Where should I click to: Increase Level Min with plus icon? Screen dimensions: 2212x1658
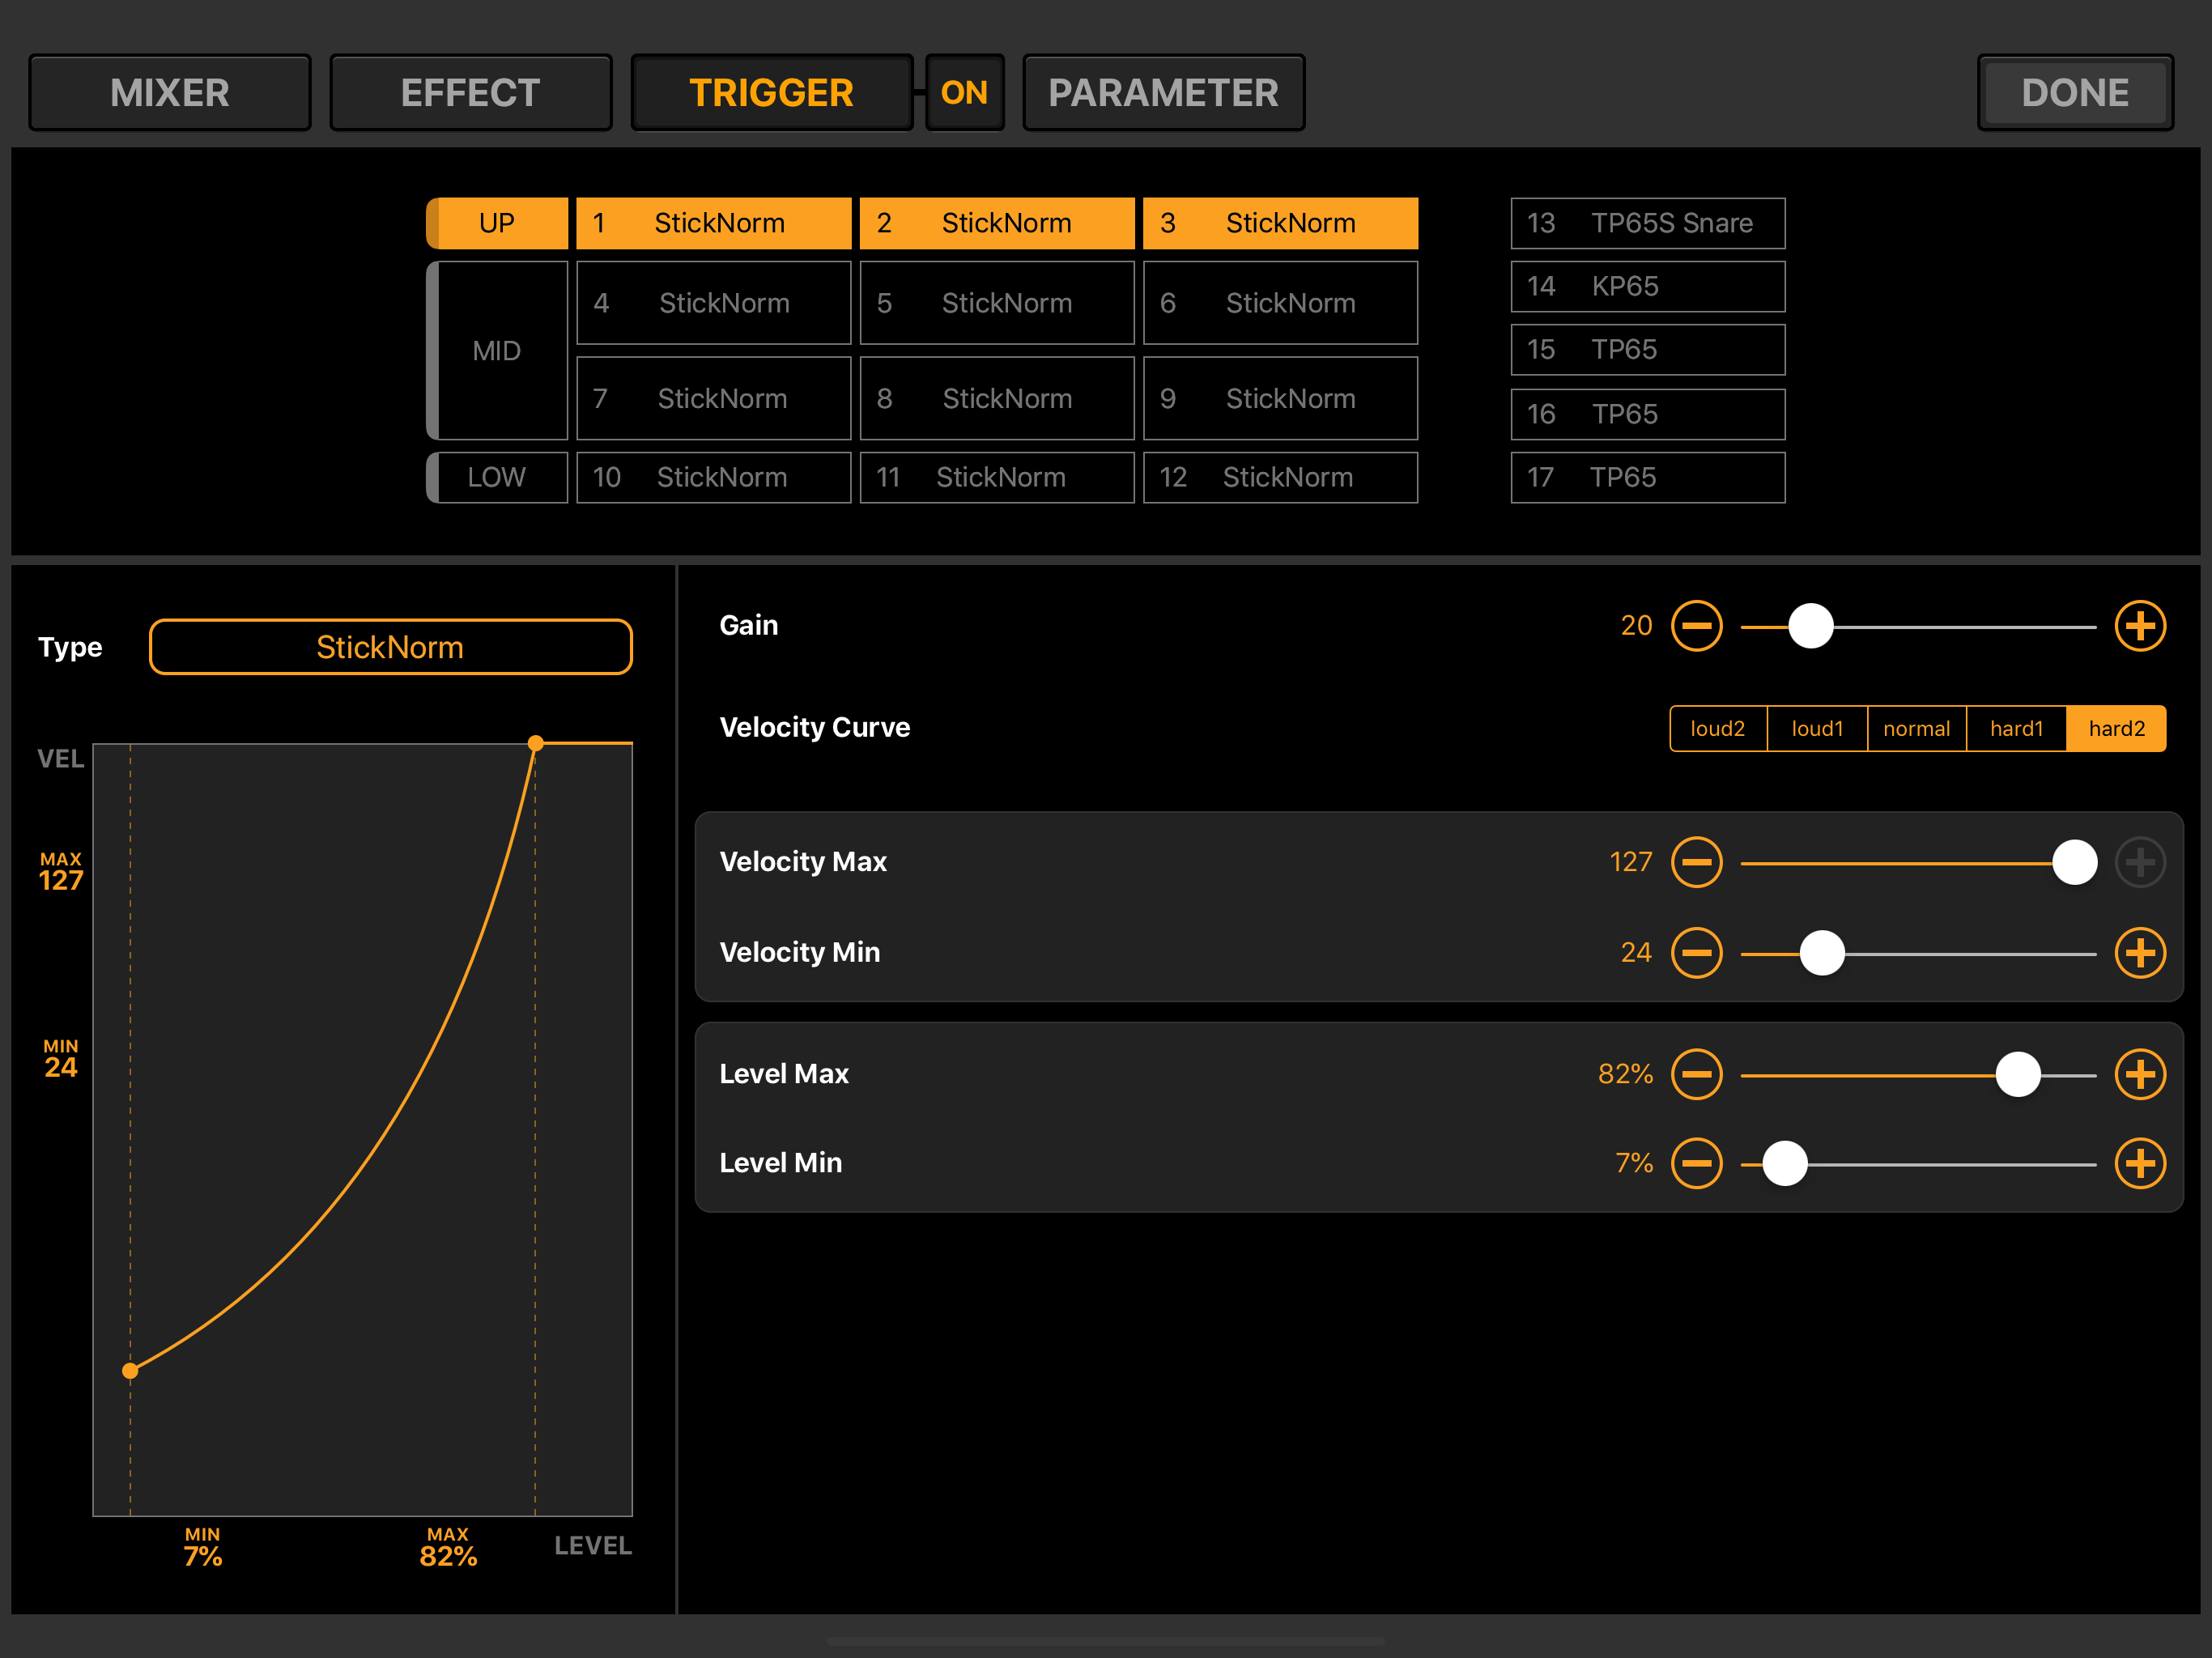coord(2140,1163)
